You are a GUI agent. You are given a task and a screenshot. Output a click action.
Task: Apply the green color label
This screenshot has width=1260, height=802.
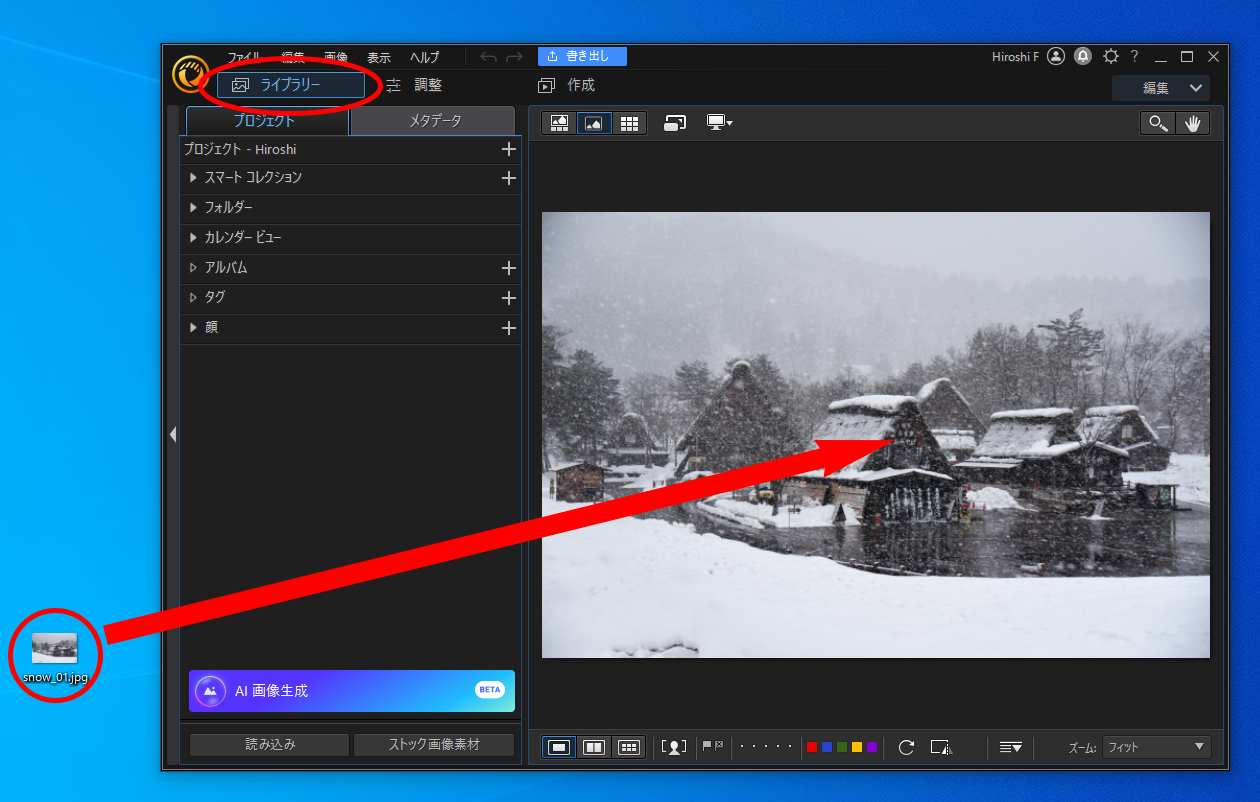coord(842,747)
